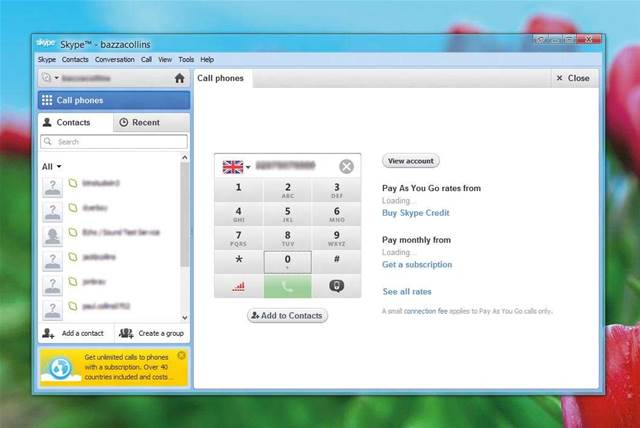
Task: Click the SMS message icon on dialpad
Action: pos(337,286)
